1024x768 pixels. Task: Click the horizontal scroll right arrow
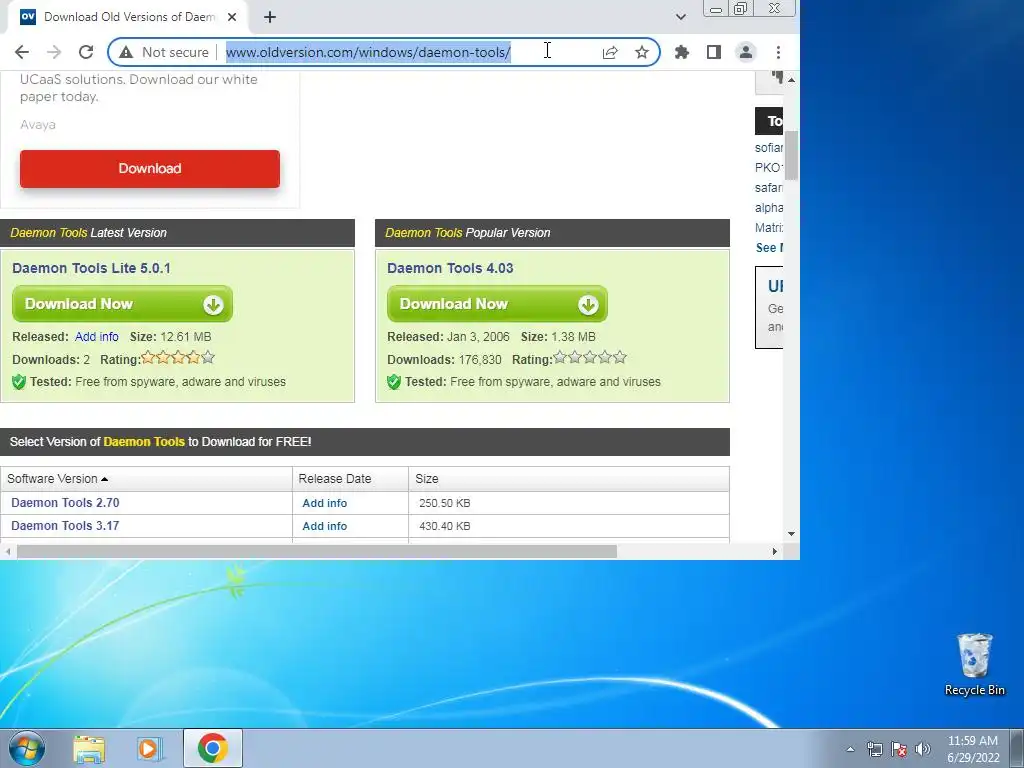[775, 552]
